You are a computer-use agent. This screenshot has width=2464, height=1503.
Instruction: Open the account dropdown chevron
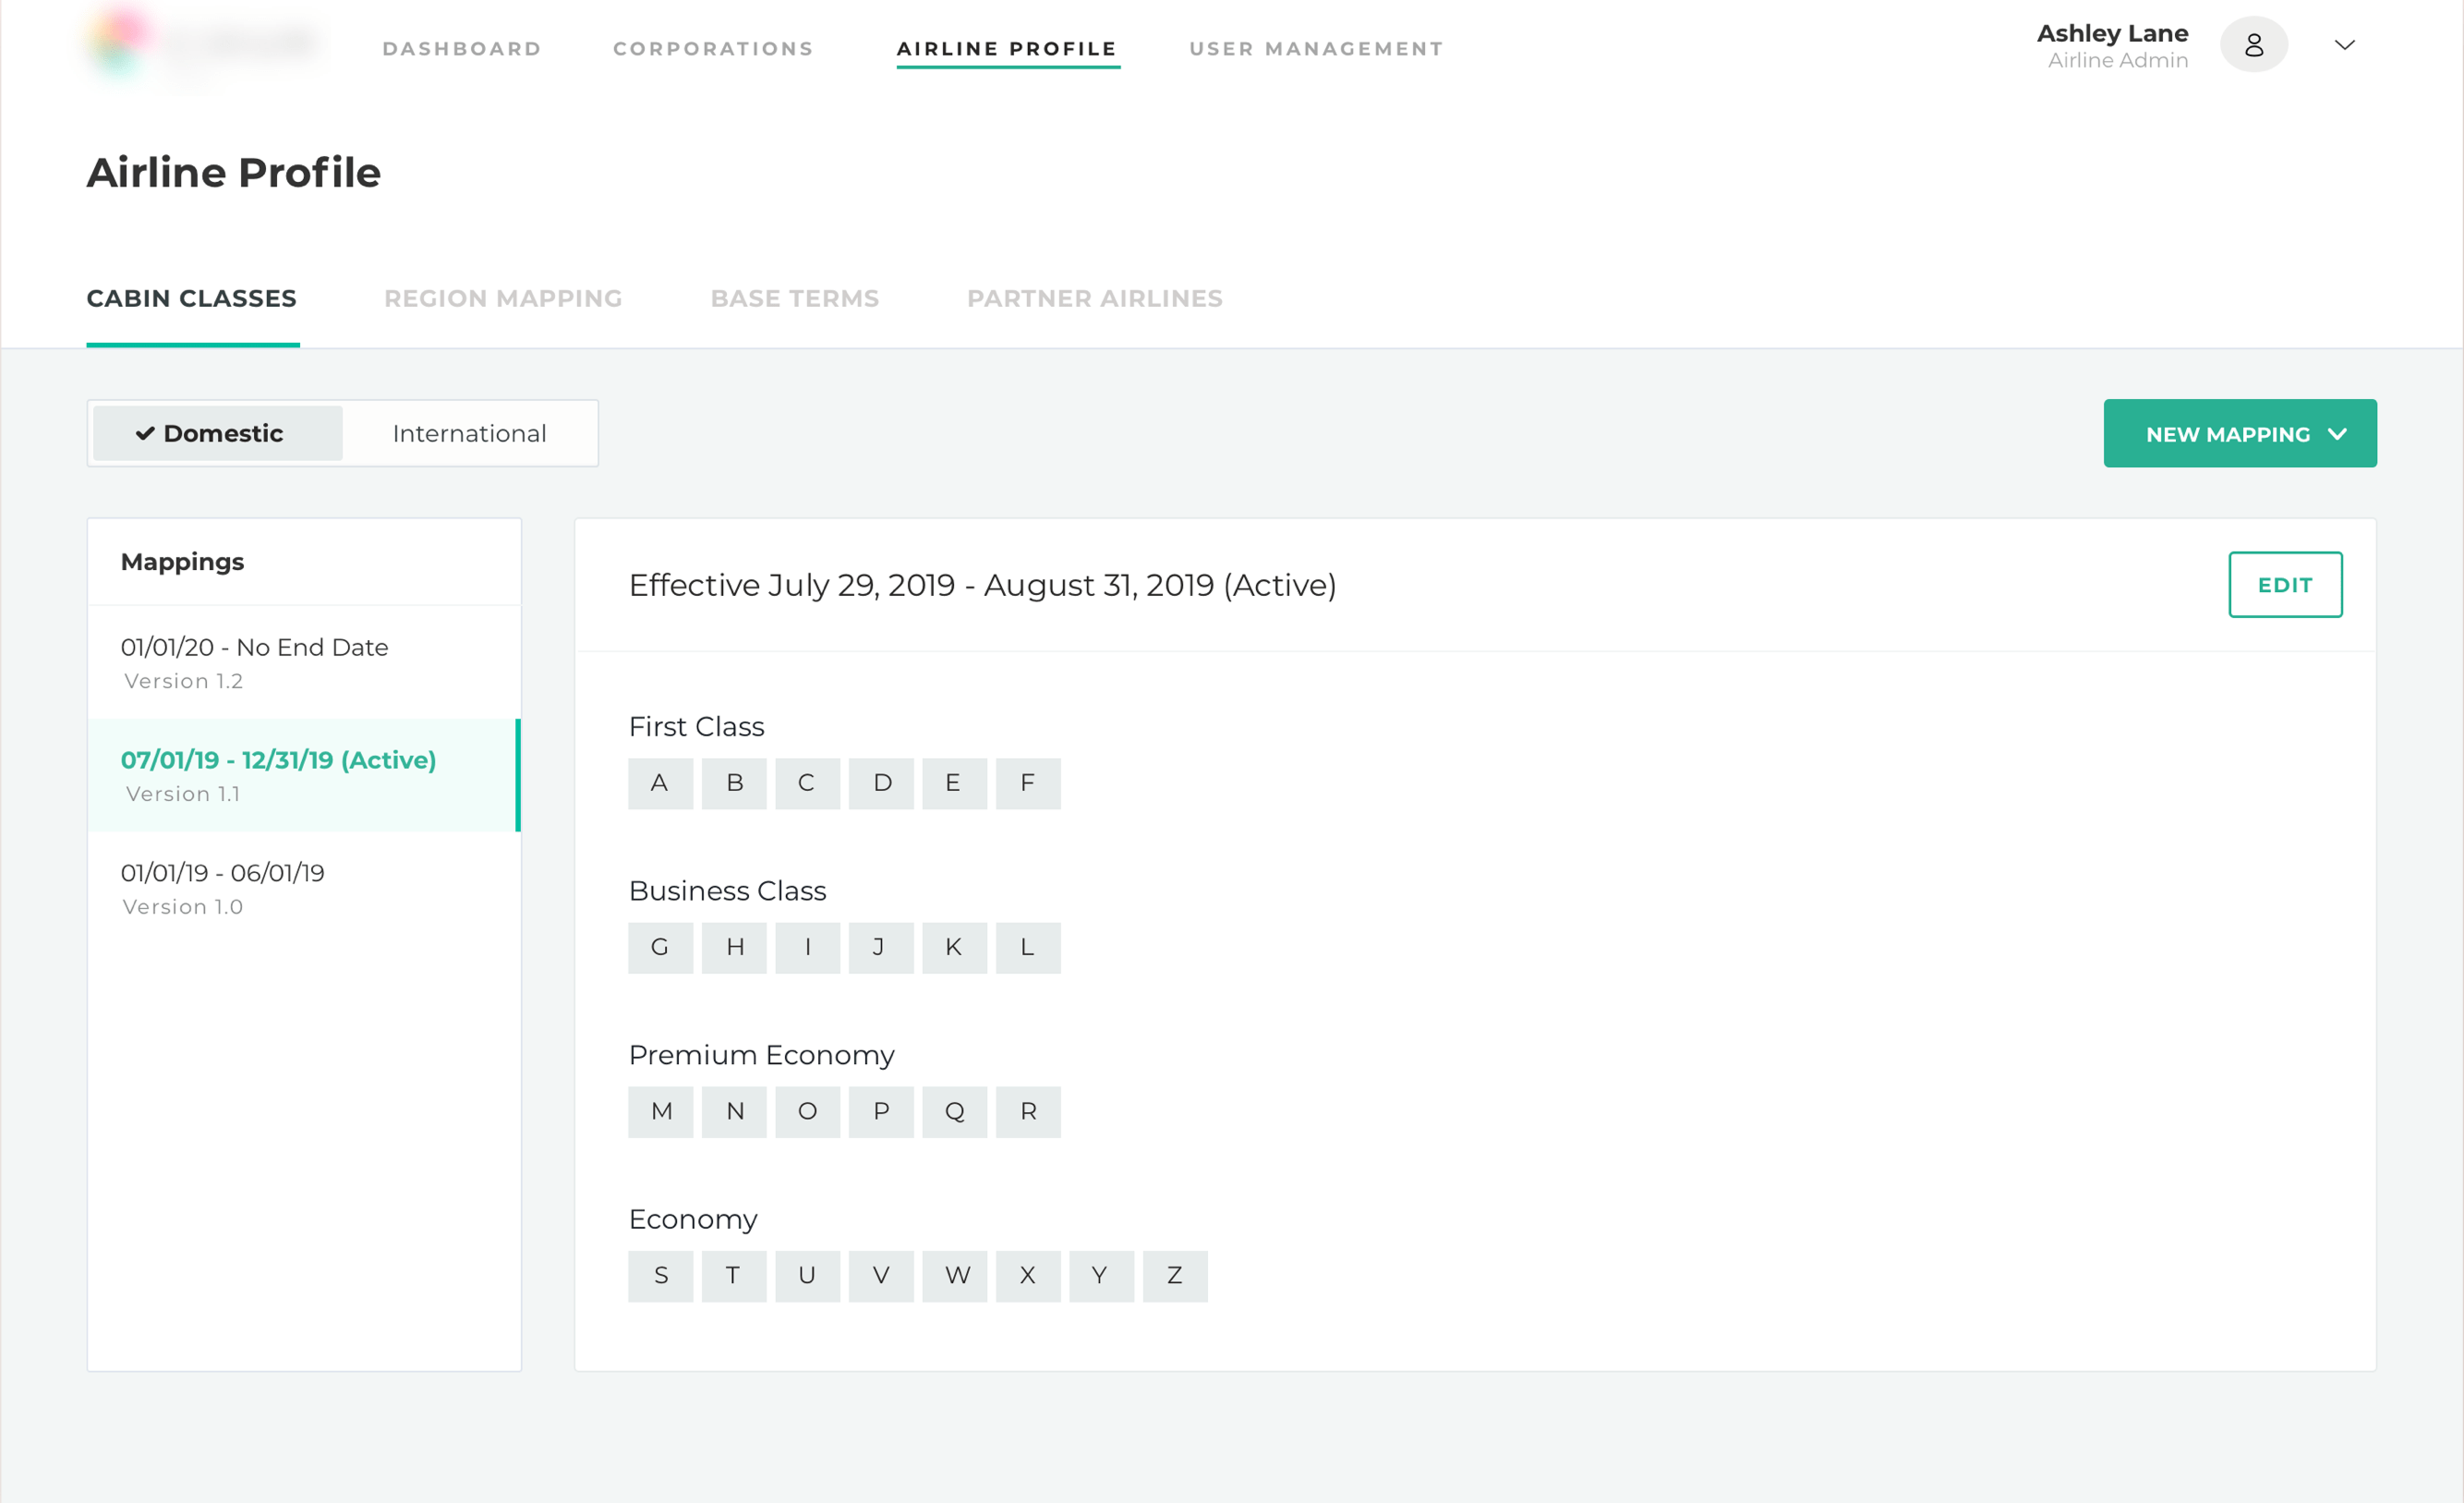[2344, 45]
